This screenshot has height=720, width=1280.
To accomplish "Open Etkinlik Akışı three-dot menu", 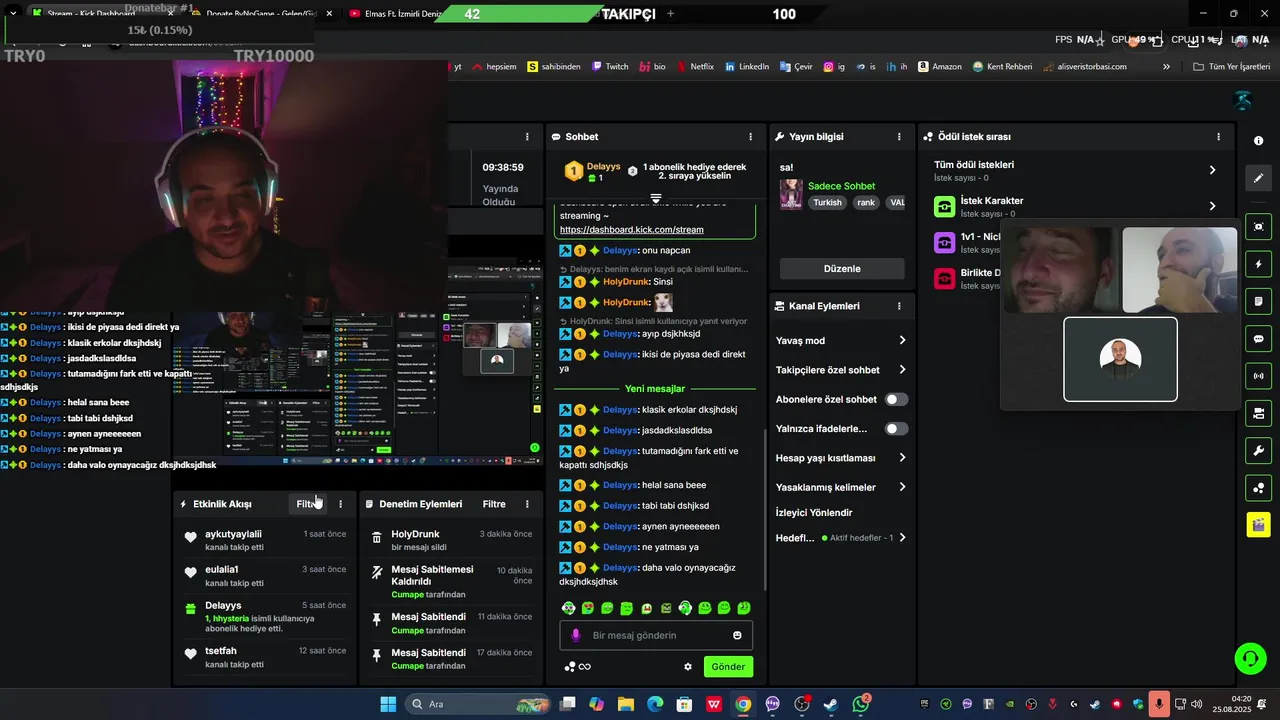I will coord(340,504).
